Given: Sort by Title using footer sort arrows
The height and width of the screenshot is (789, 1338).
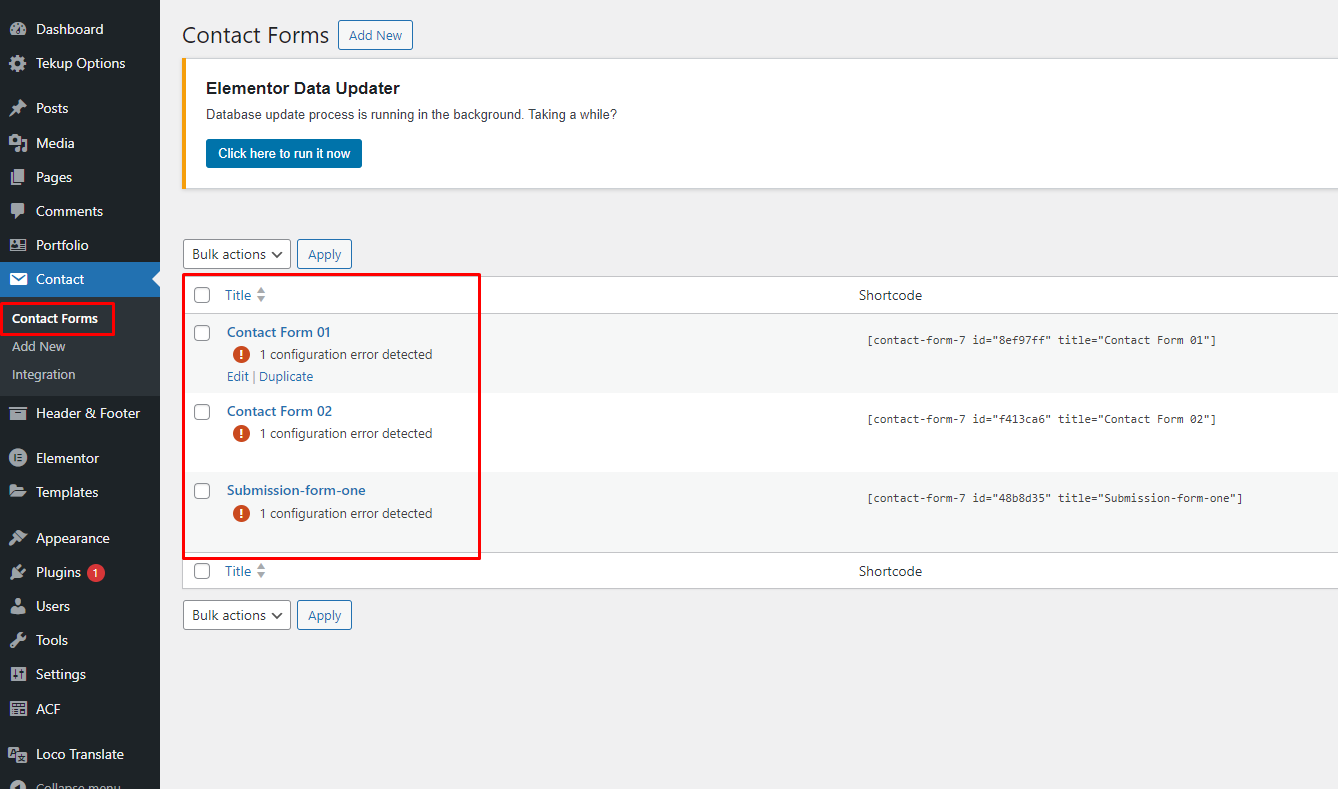Looking at the screenshot, I should 261,571.
